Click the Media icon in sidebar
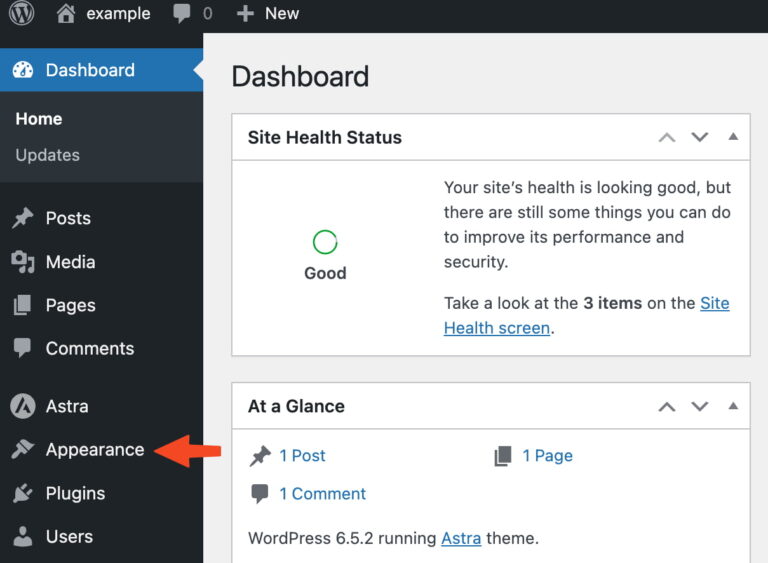 [22, 262]
